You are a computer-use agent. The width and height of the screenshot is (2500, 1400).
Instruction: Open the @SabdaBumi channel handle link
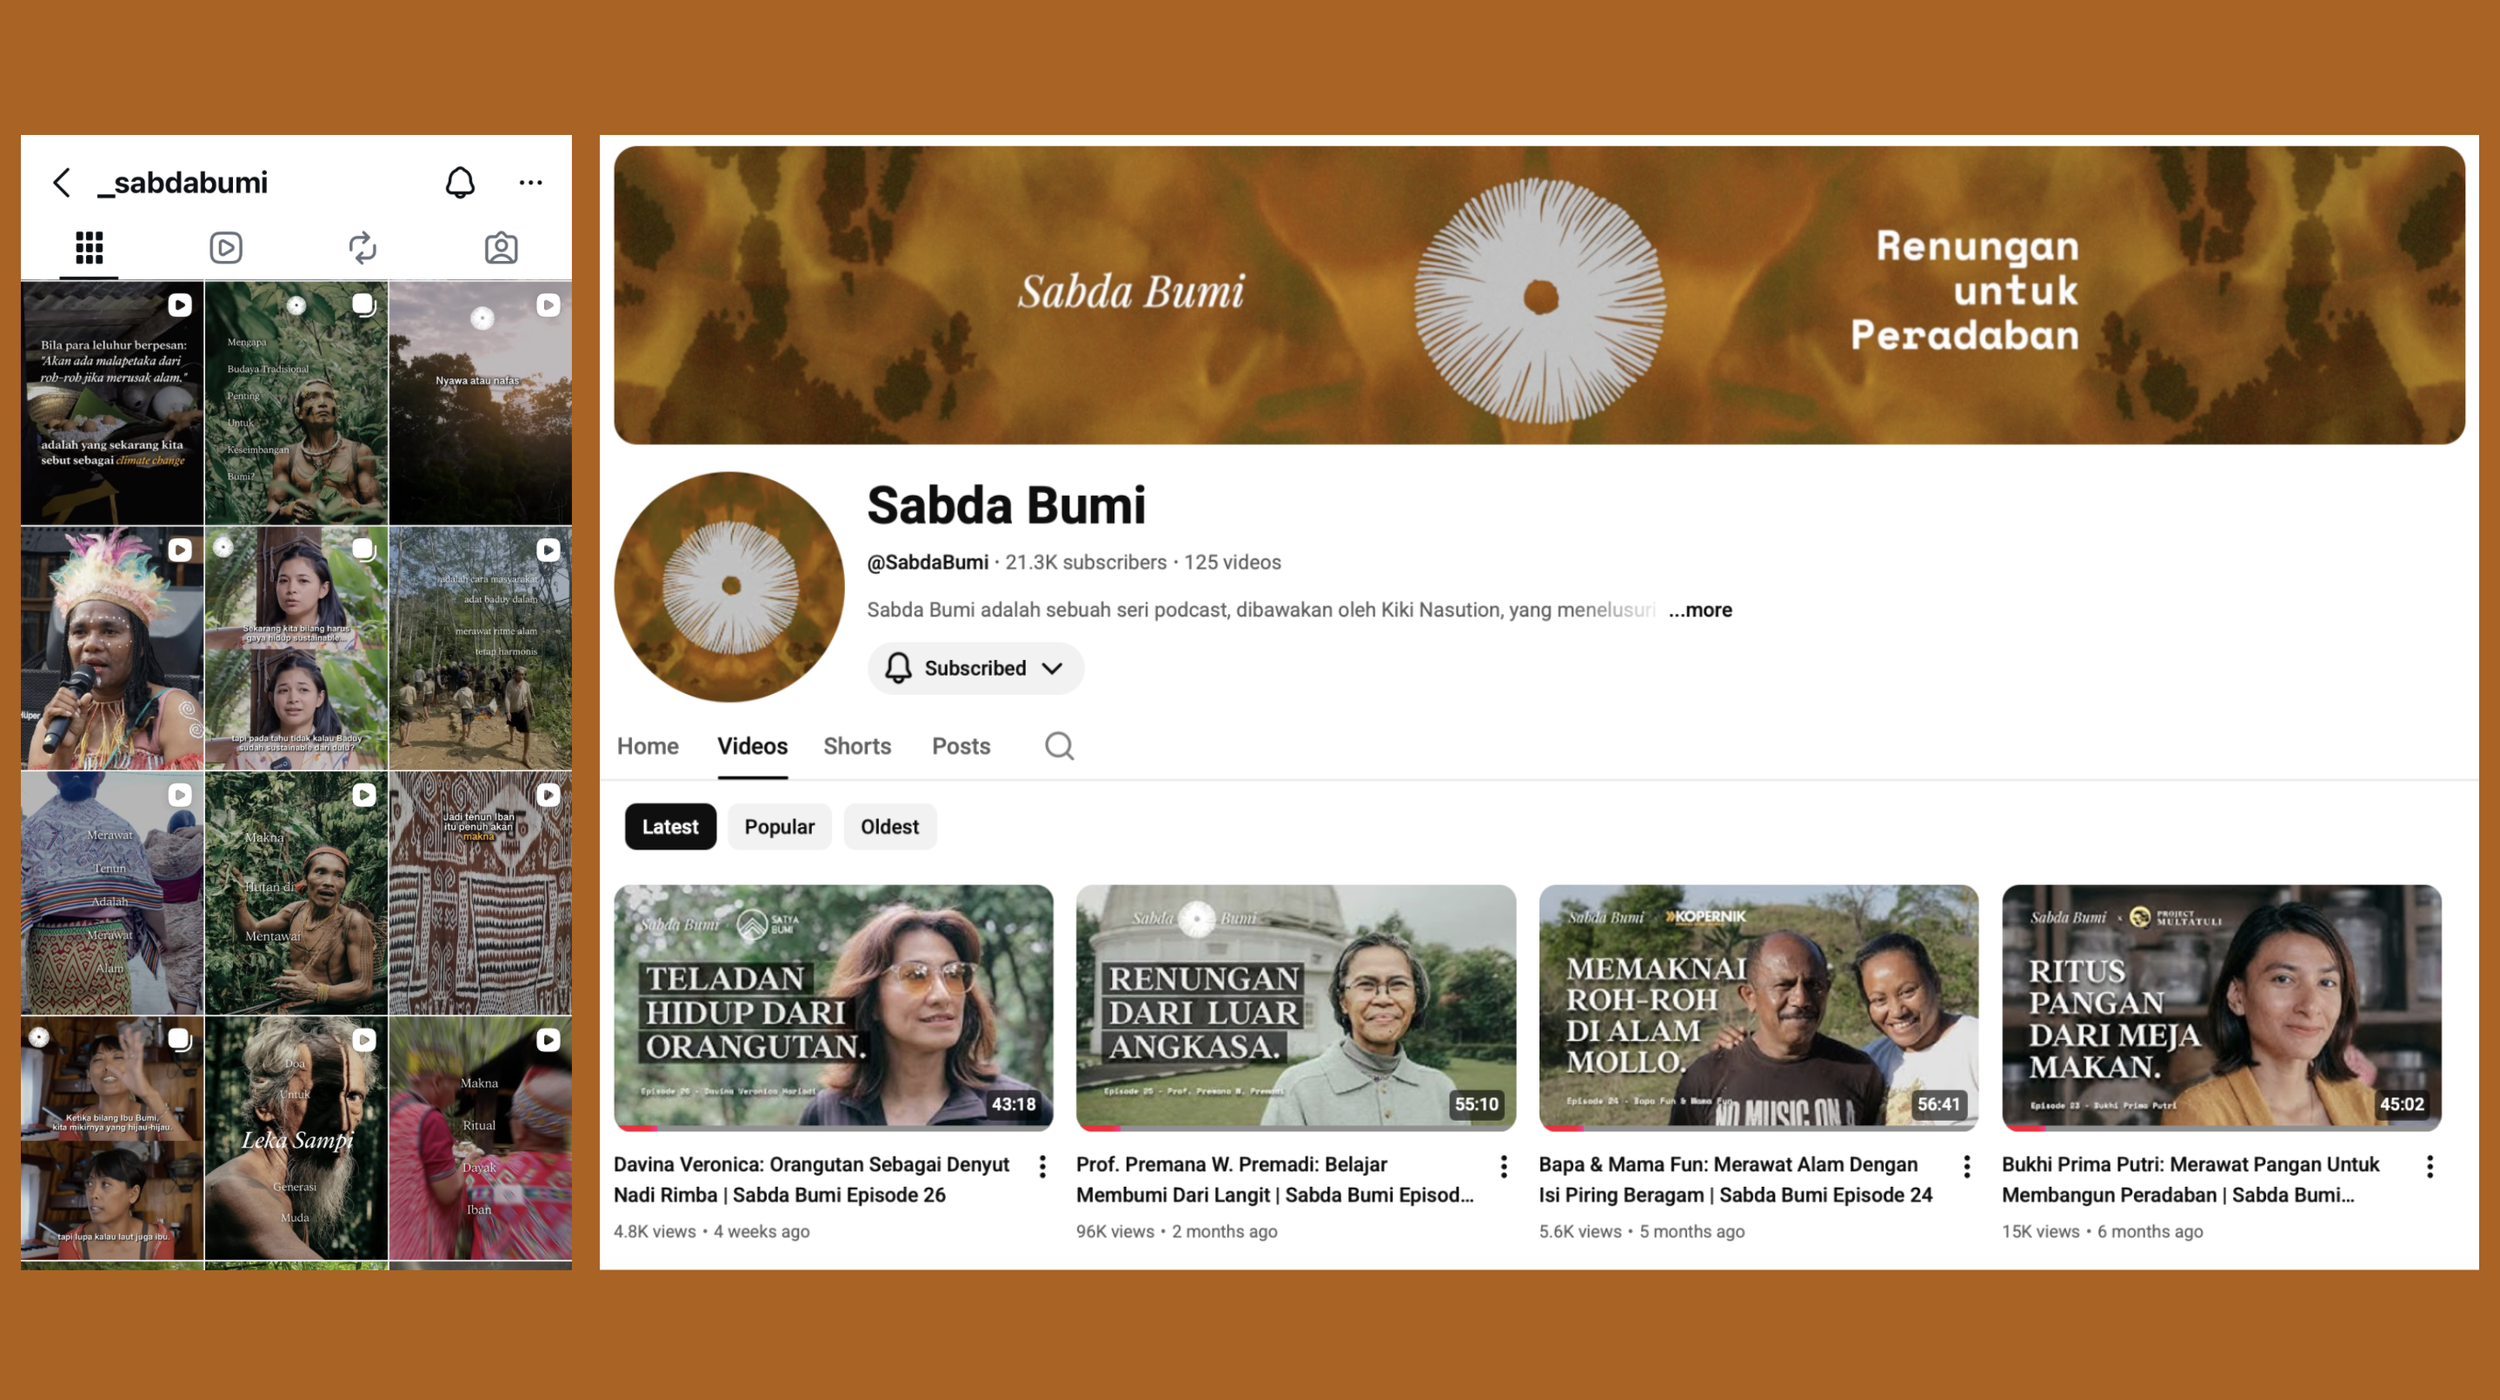[926, 562]
